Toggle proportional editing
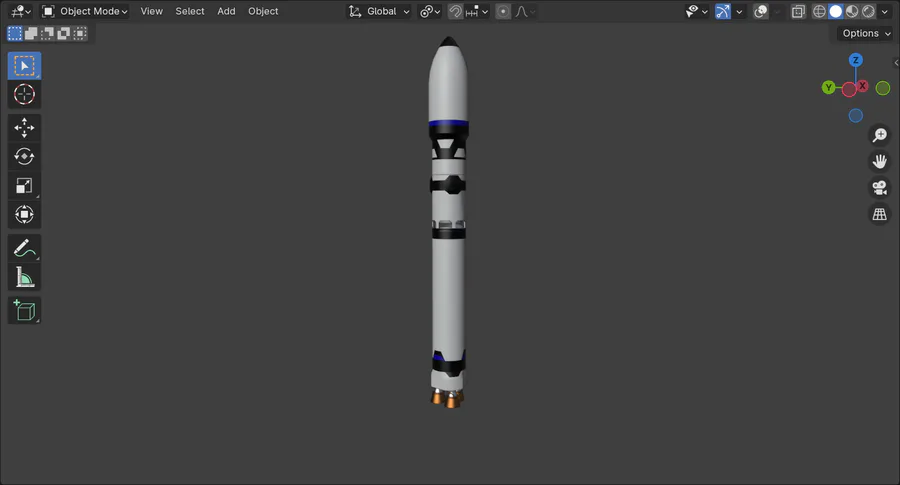Viewport: 900px width, 485px height. click(503, 11)
